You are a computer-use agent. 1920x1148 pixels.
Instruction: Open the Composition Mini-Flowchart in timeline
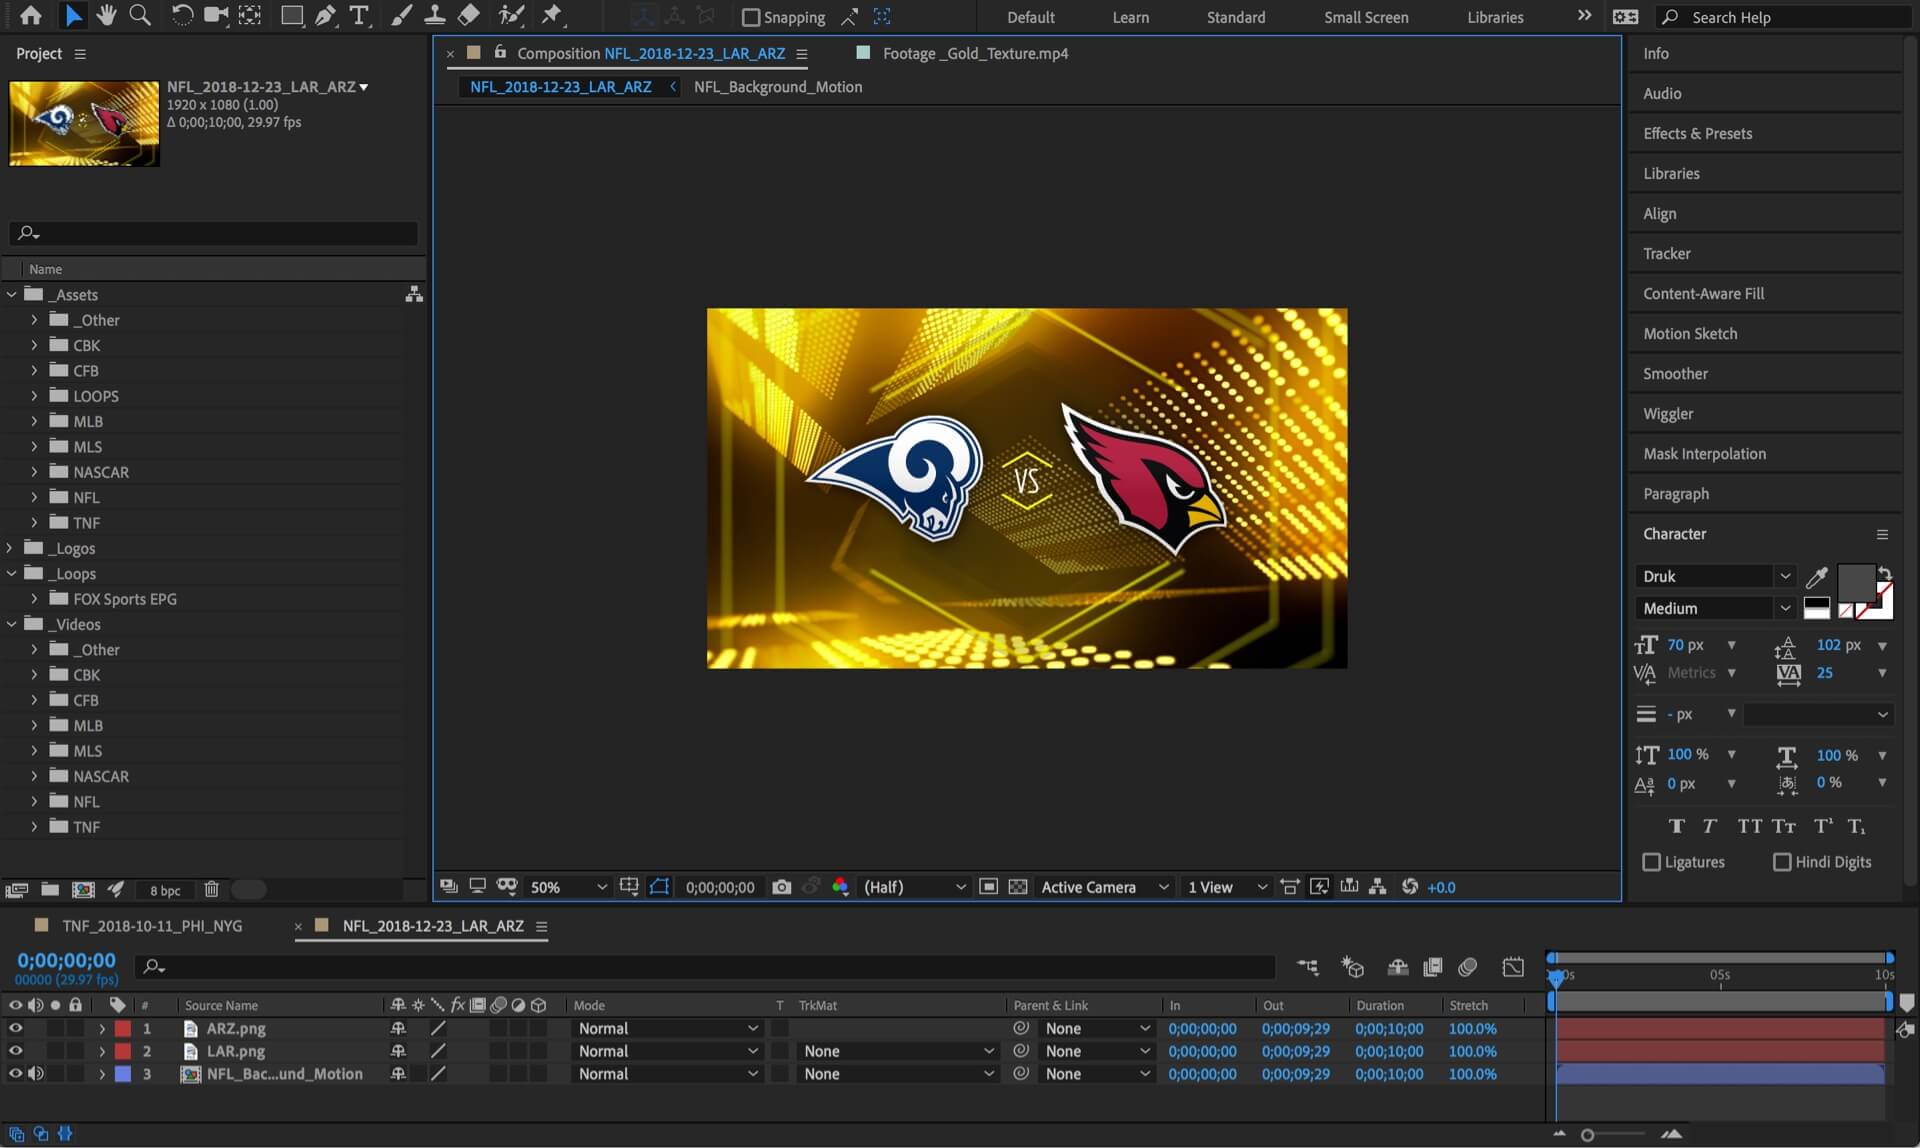[1308, 966]
